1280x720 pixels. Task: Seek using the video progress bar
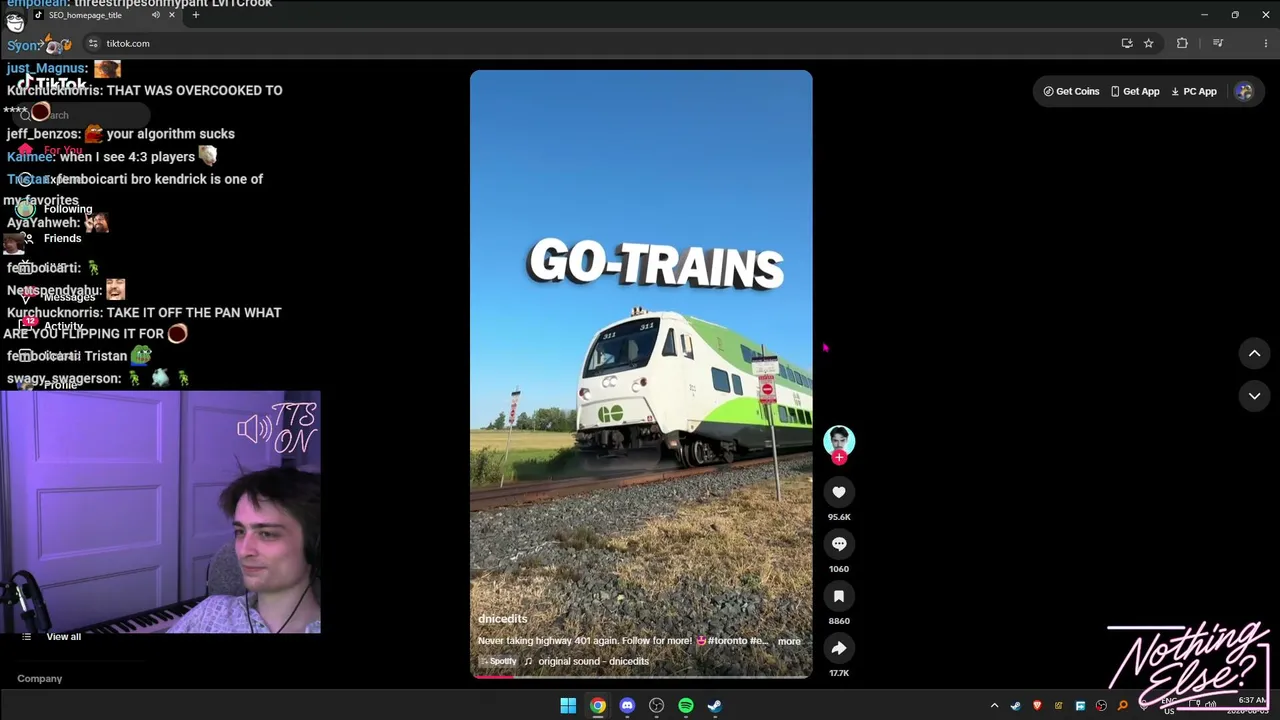[x=641, y=677]
